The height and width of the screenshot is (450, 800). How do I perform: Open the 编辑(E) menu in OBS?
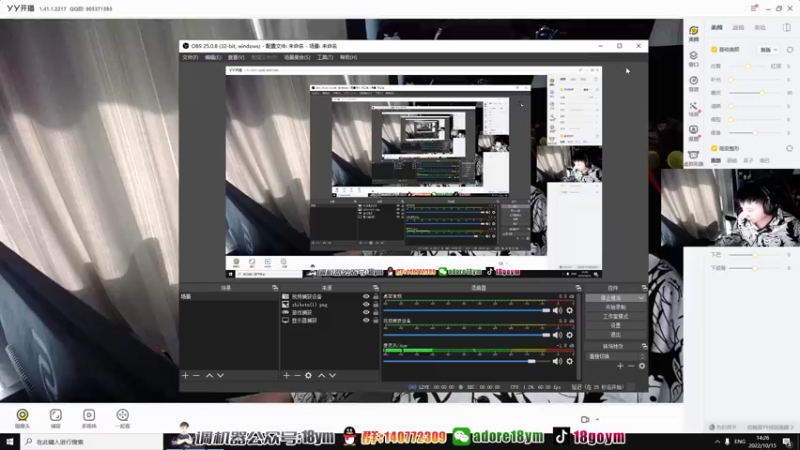click(213, 57)
